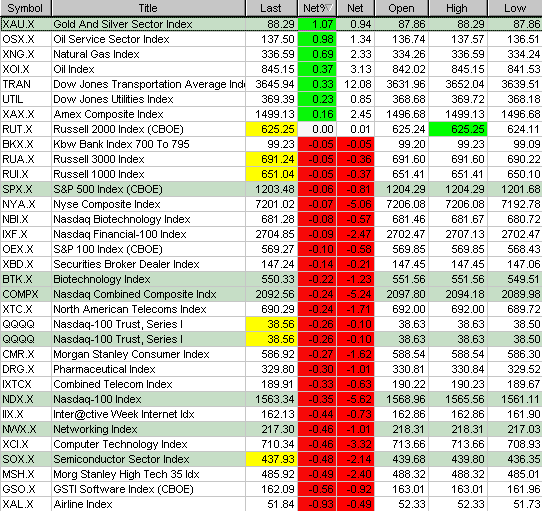Click the High column header
The height and width of the screenshot is (511, 542).
click(458, 8)
